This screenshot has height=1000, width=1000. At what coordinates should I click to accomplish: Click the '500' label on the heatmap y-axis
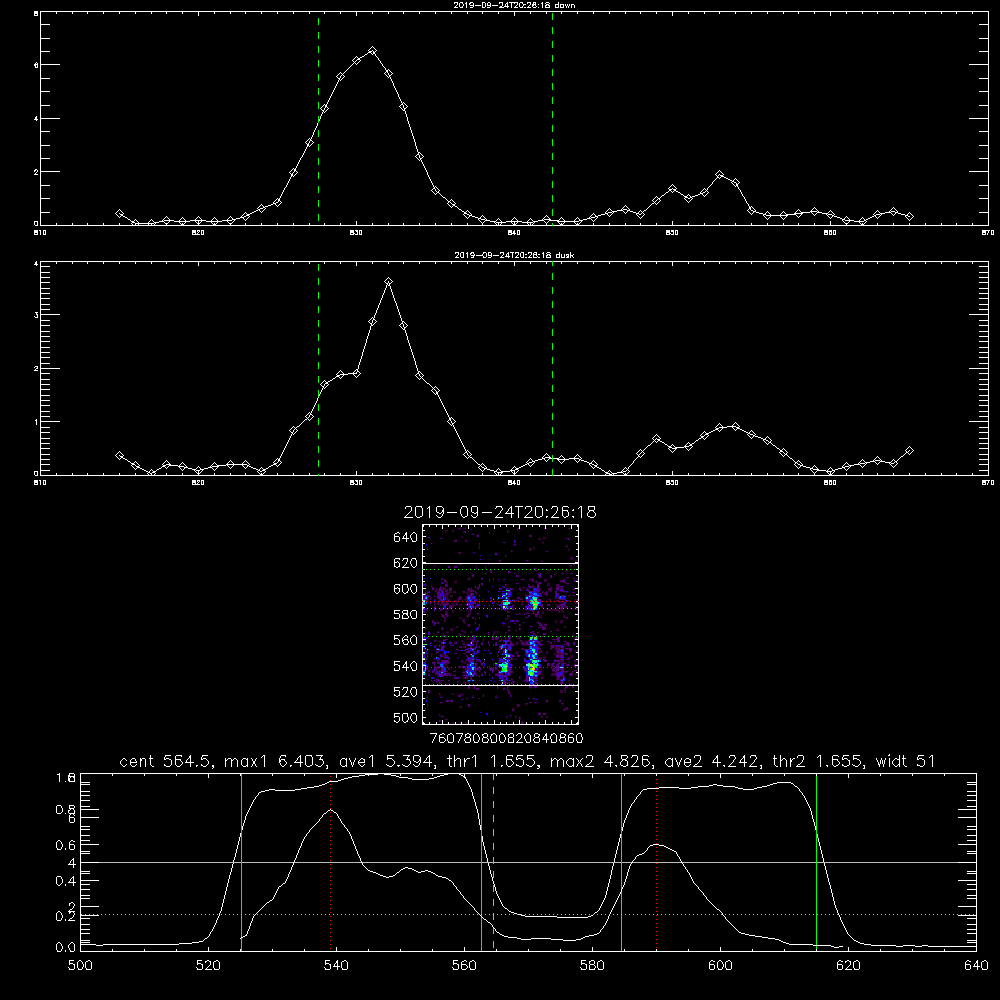pos(406,717)
